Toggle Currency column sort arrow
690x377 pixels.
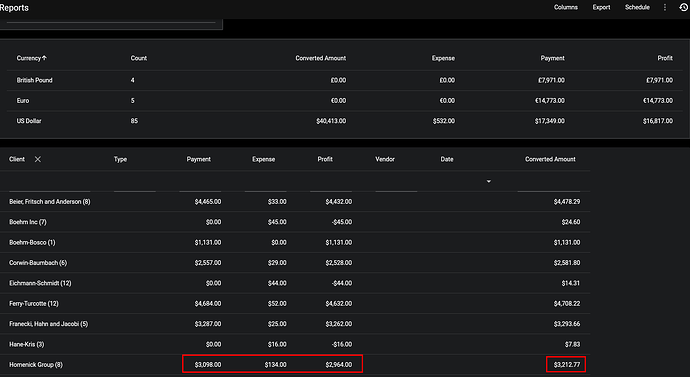tap(44, 58)
